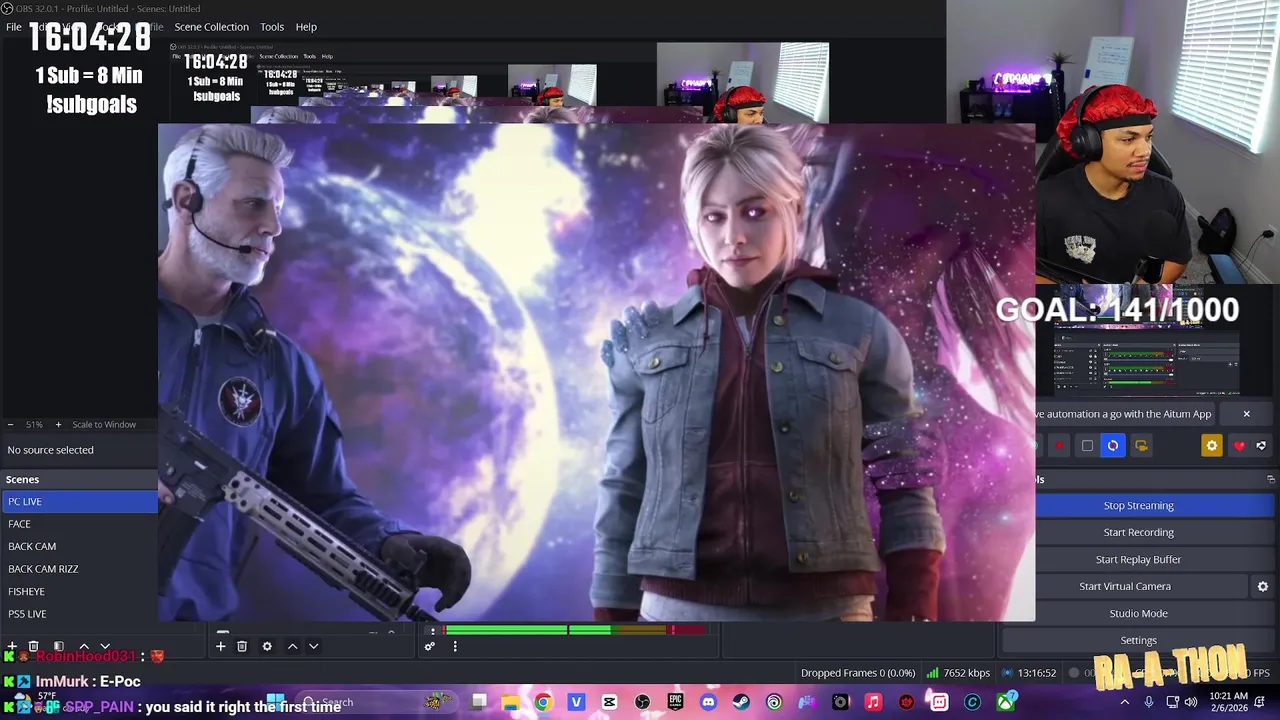1280x720 pixels.
Task: Click the Dropped Frames status text
Action: click(x=858, y=673)
